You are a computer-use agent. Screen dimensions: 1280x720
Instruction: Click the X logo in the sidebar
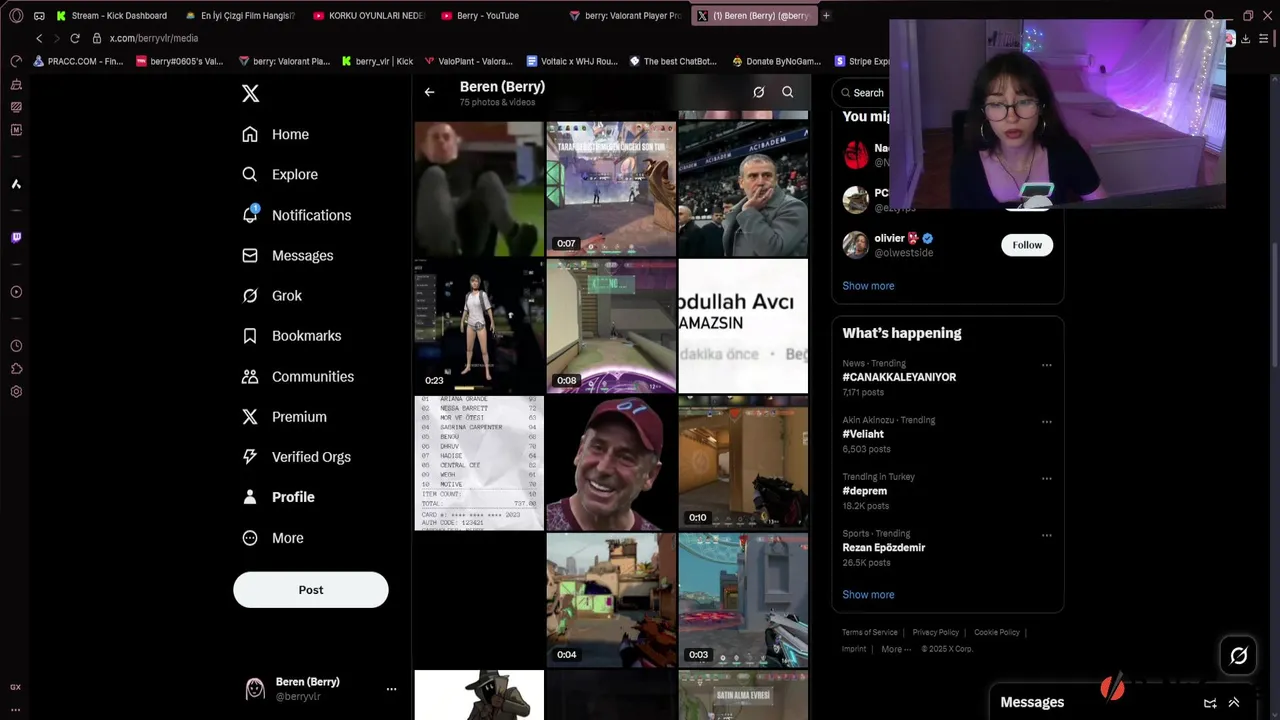pyautogui.click(x=250, y=93)
